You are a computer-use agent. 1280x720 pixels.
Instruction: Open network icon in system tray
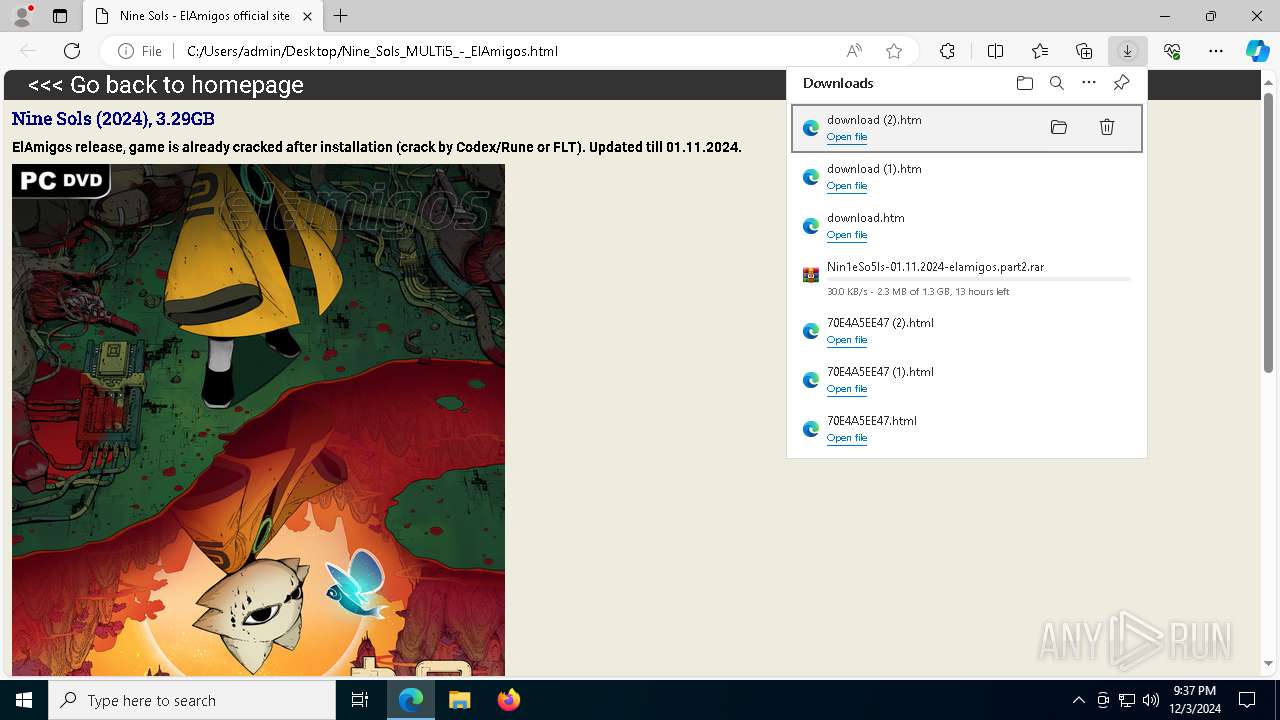[1126, 700]
